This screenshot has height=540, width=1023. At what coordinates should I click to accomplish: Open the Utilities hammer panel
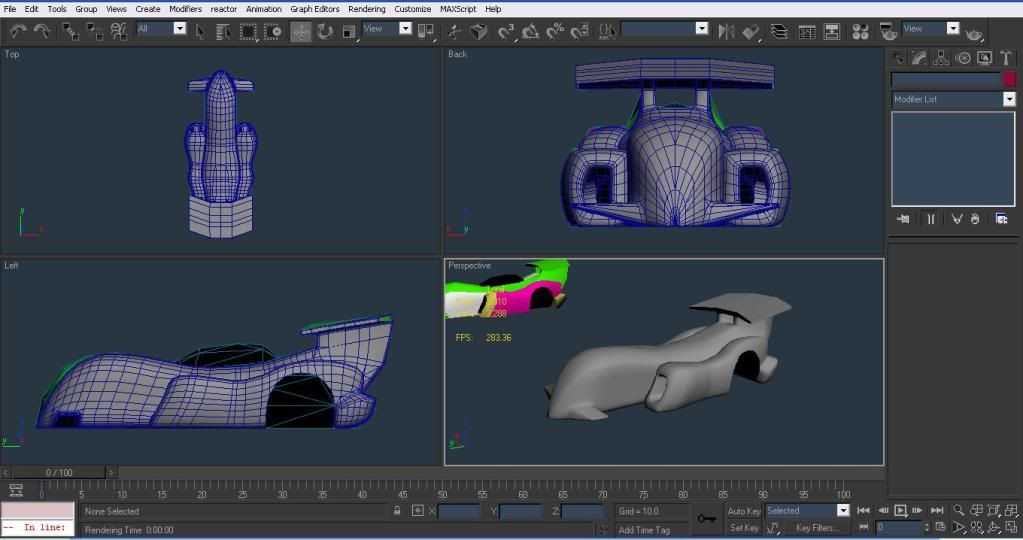pyautogui.click(x=1006, y=58)
